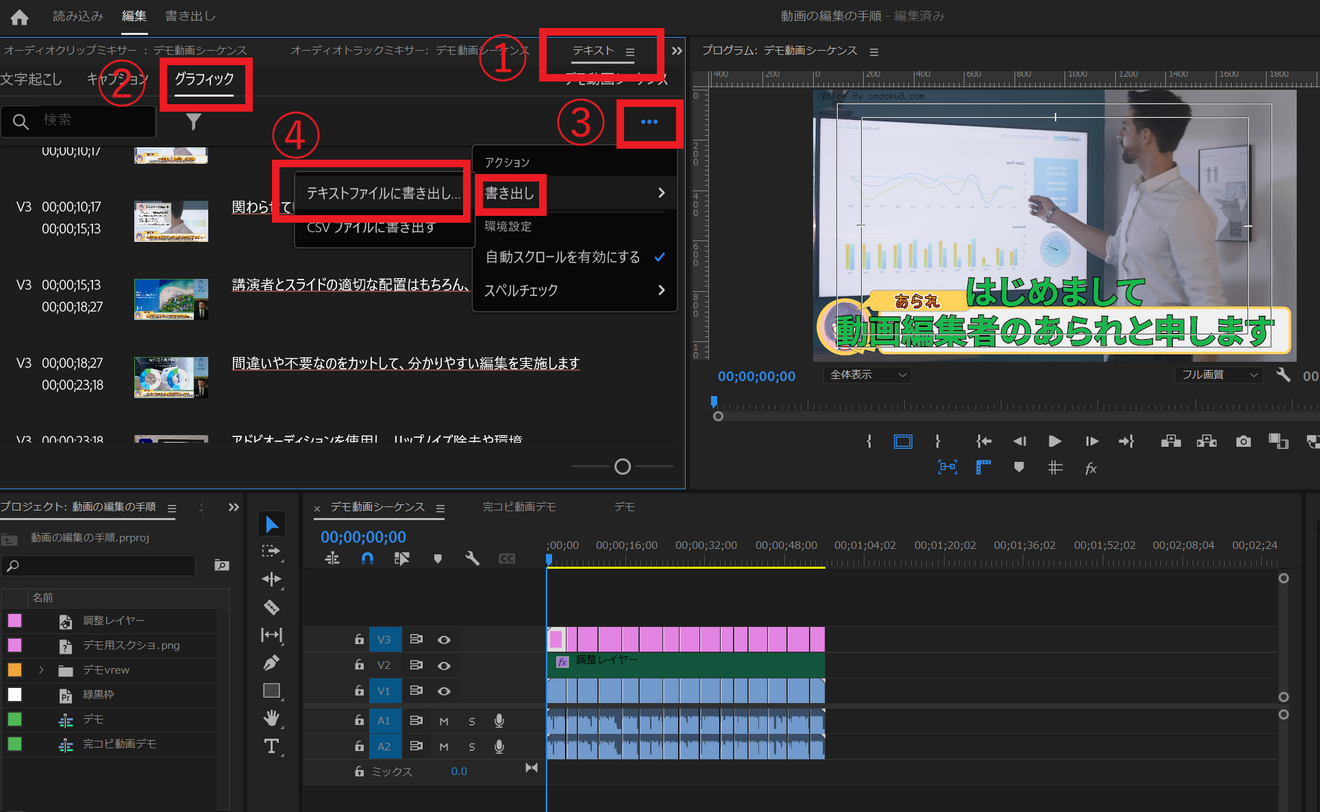Click new bin icon in project panel

[x=221, y=566]
